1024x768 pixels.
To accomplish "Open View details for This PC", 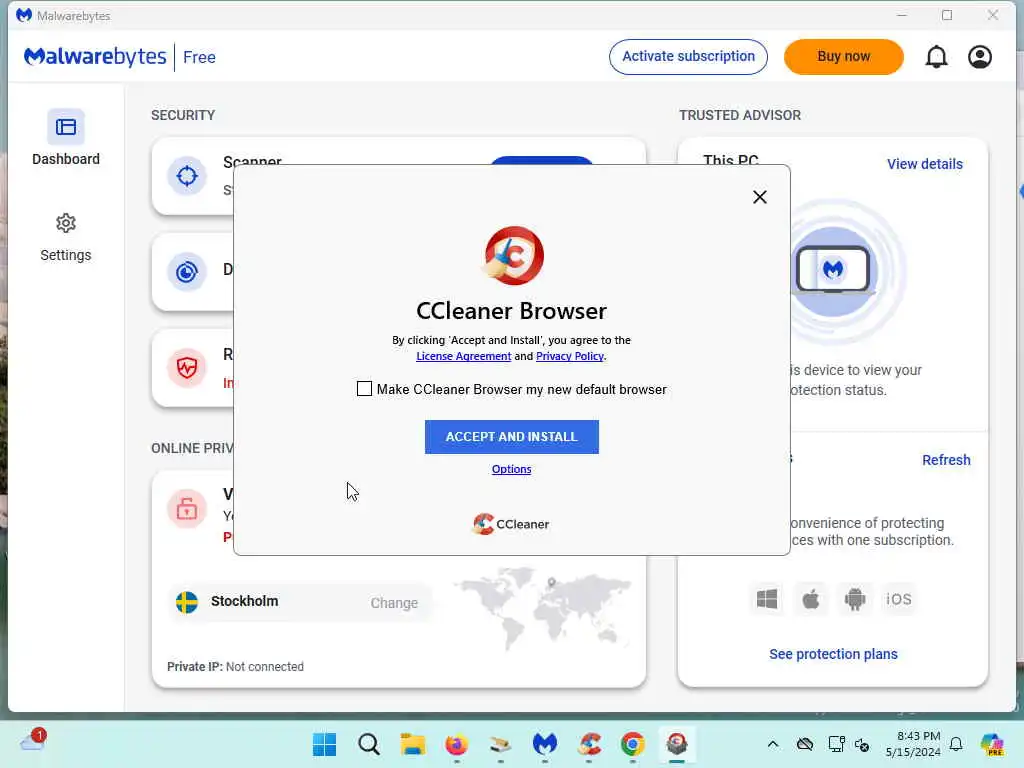I will 925,164.
